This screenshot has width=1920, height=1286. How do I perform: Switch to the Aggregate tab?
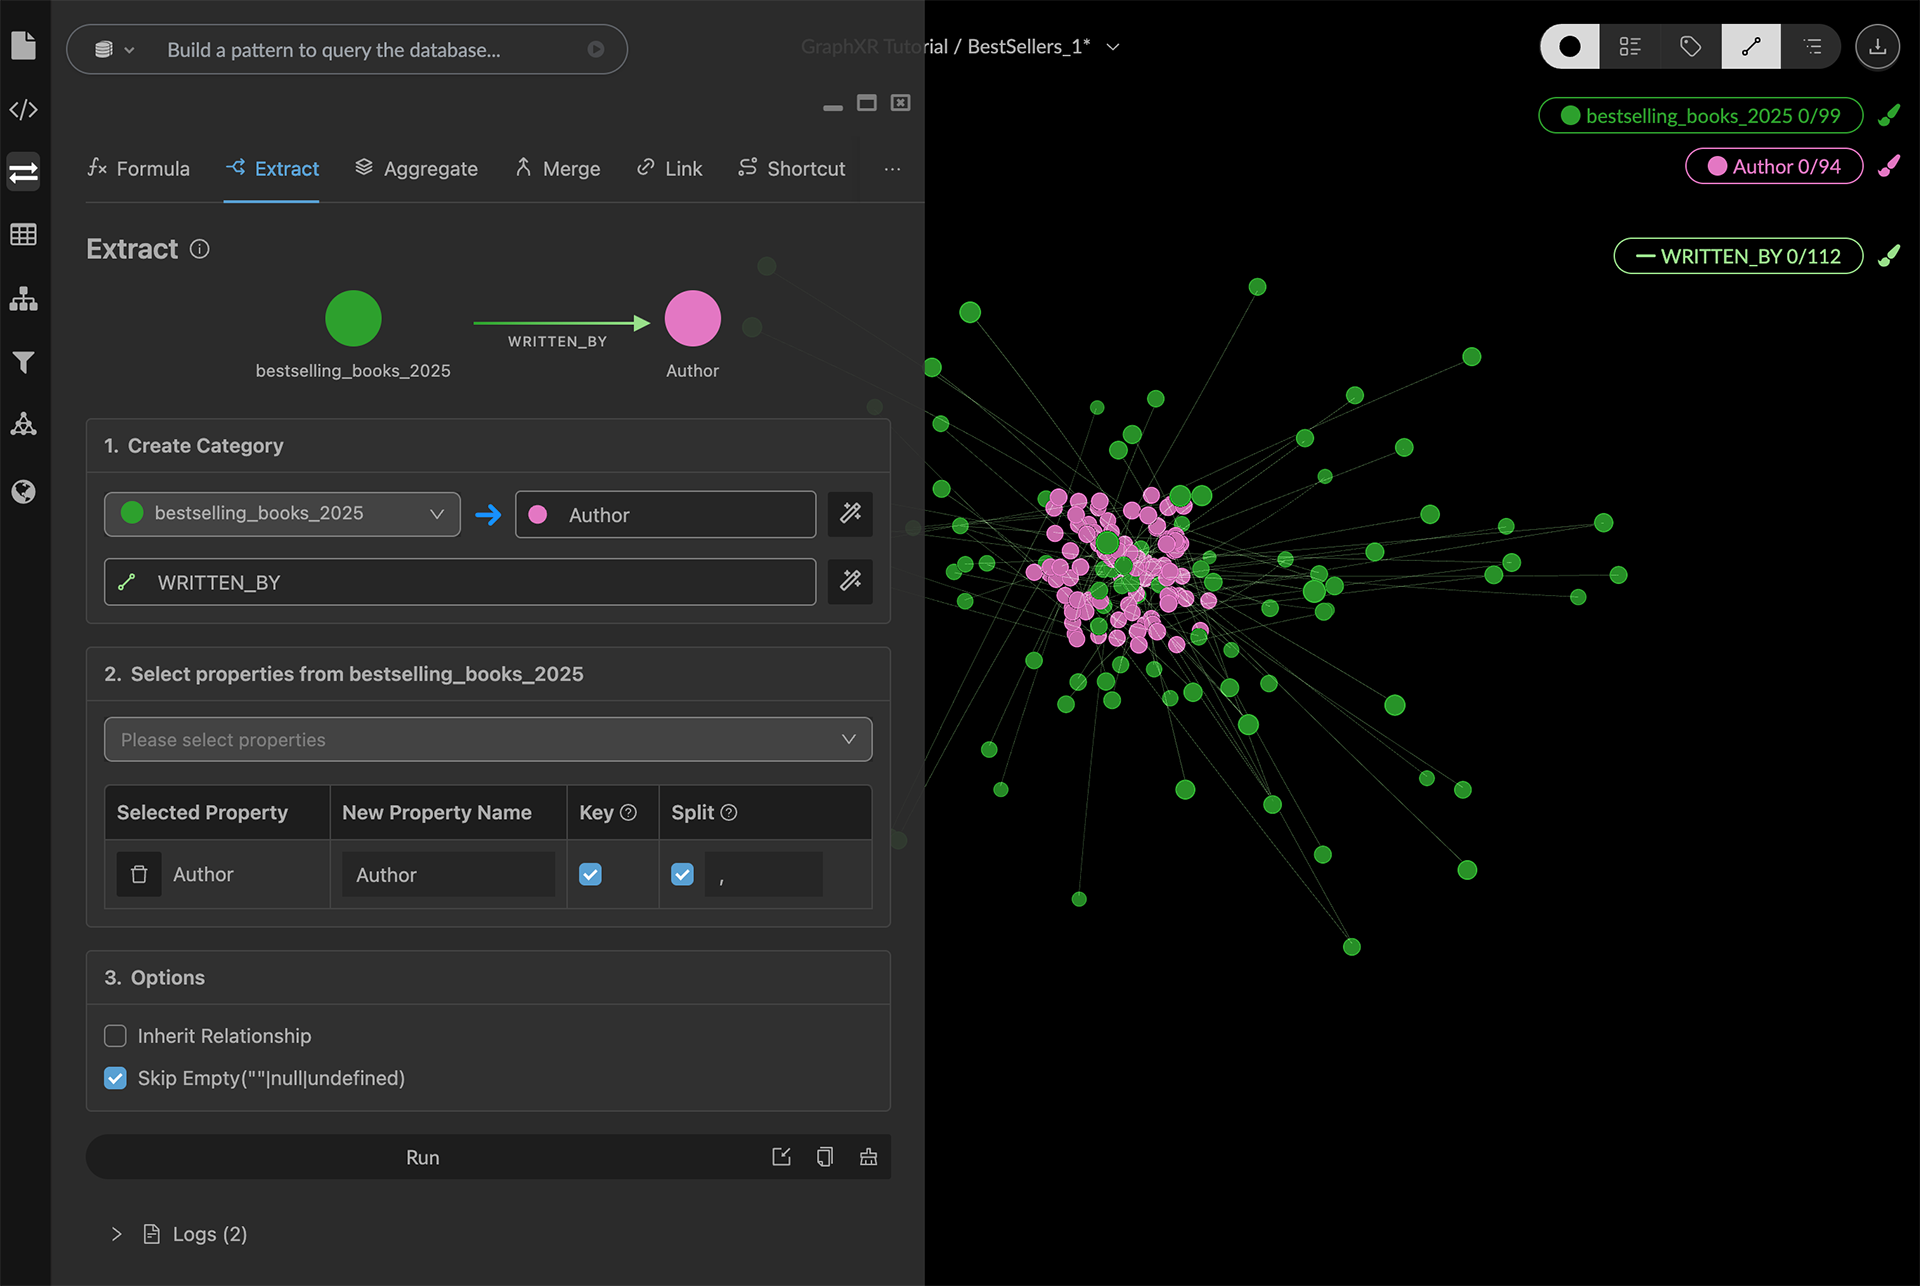tap(416, 169)
